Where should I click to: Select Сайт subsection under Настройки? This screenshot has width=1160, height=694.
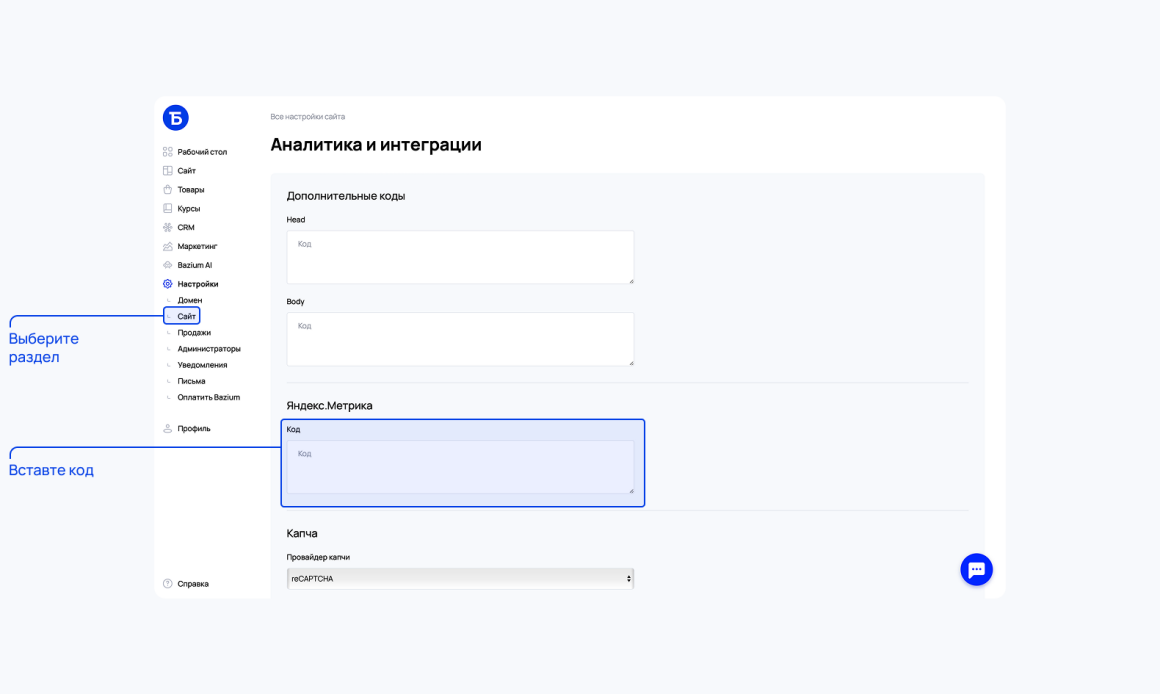pyautogui.click(x=186, y=317)
